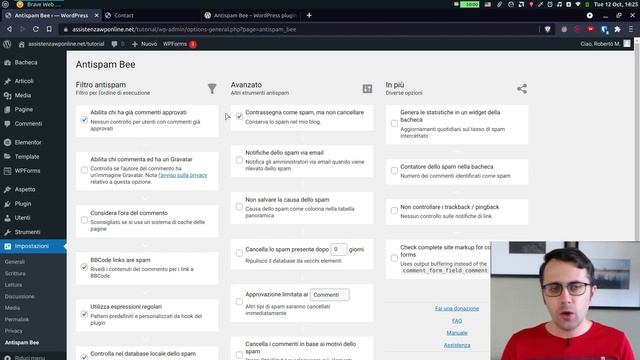Screen dimensions: 640x360
Task: Uncheck BBCode links are spam
Action: coord(84,267)
